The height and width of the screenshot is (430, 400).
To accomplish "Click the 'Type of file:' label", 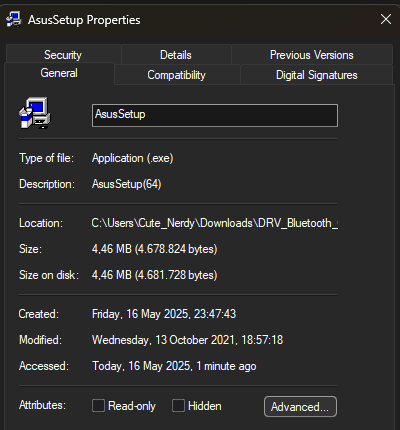I will [x=46, y=158].
